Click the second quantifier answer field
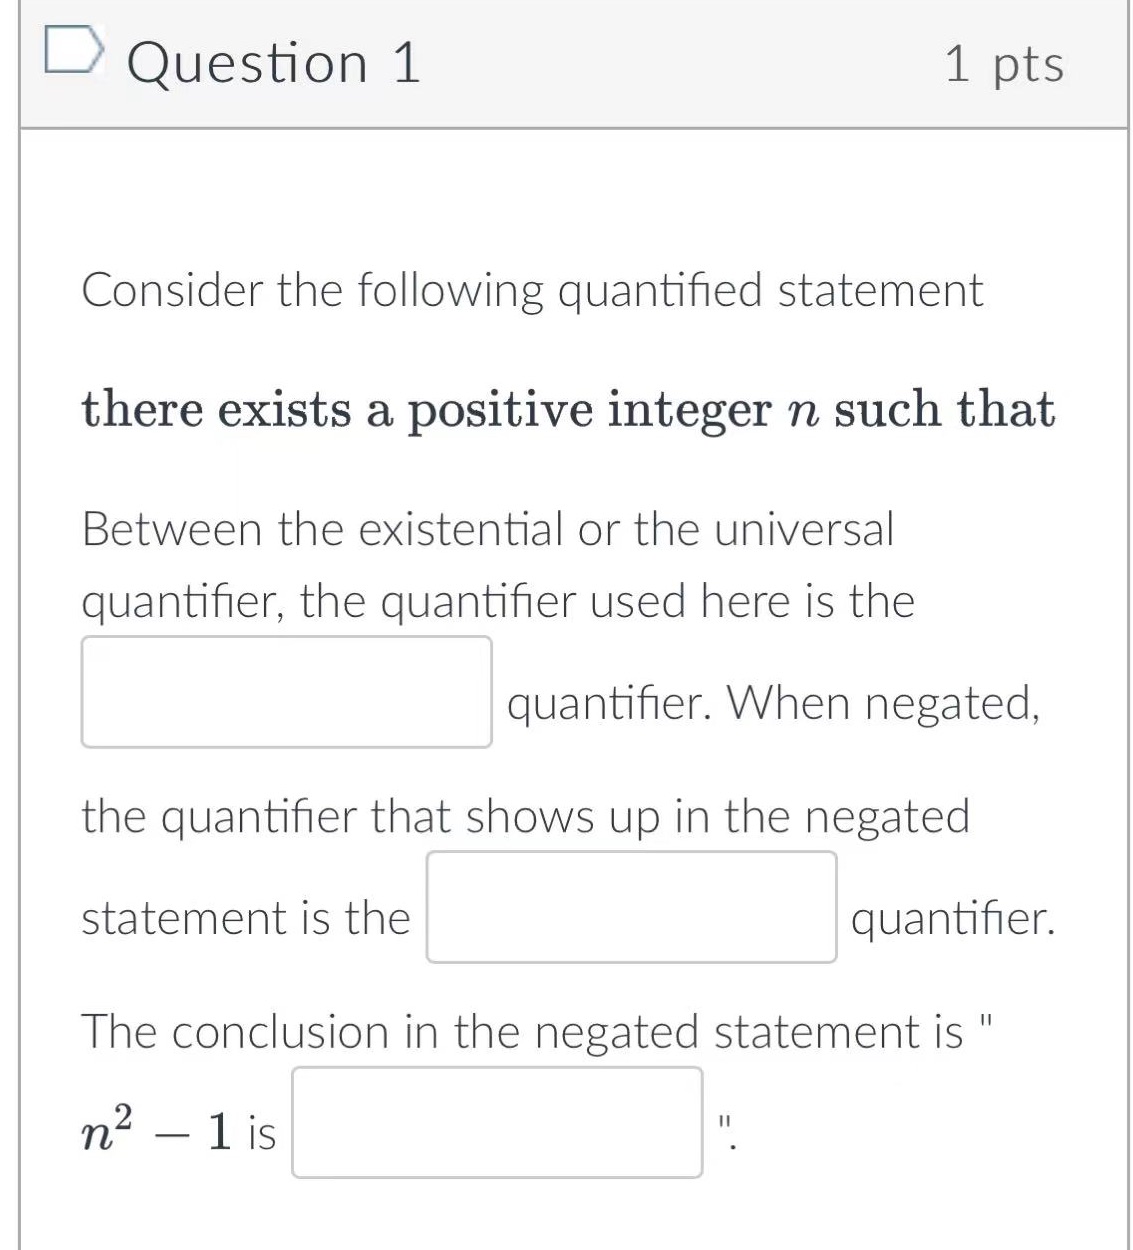The image size is (1133, 1250). click(x=632, y=907)
